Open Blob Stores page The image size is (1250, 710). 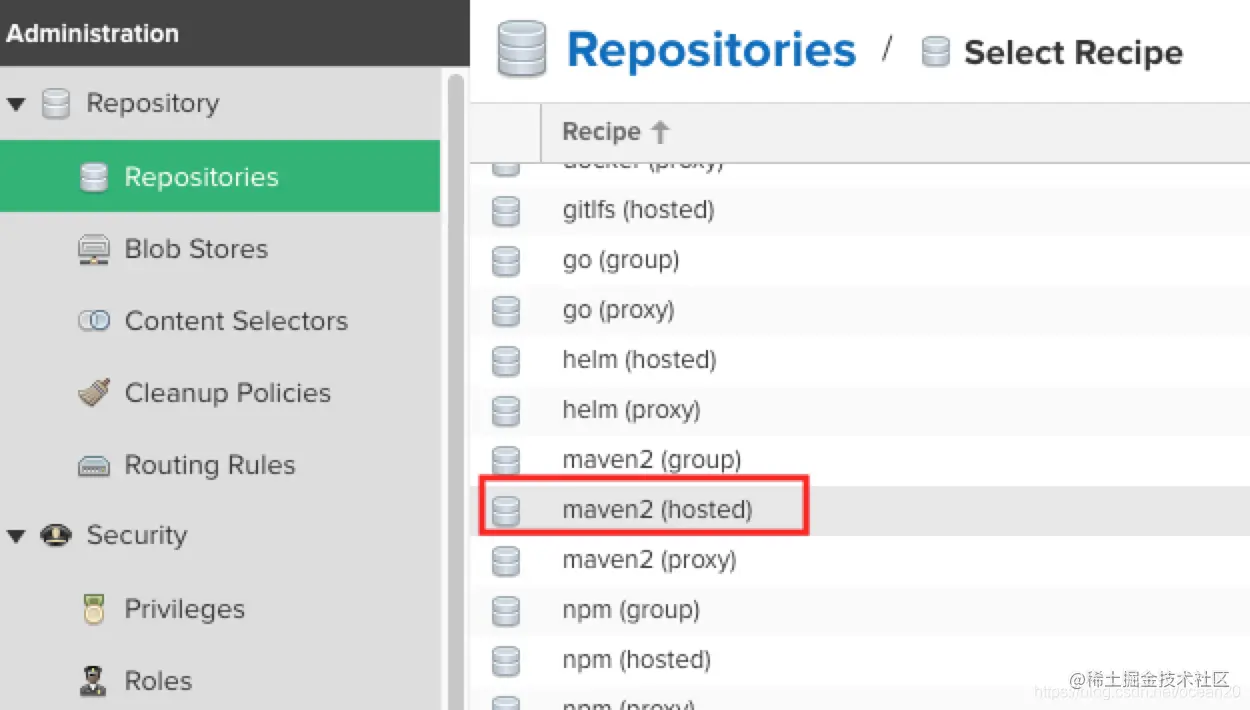[196, 249]
